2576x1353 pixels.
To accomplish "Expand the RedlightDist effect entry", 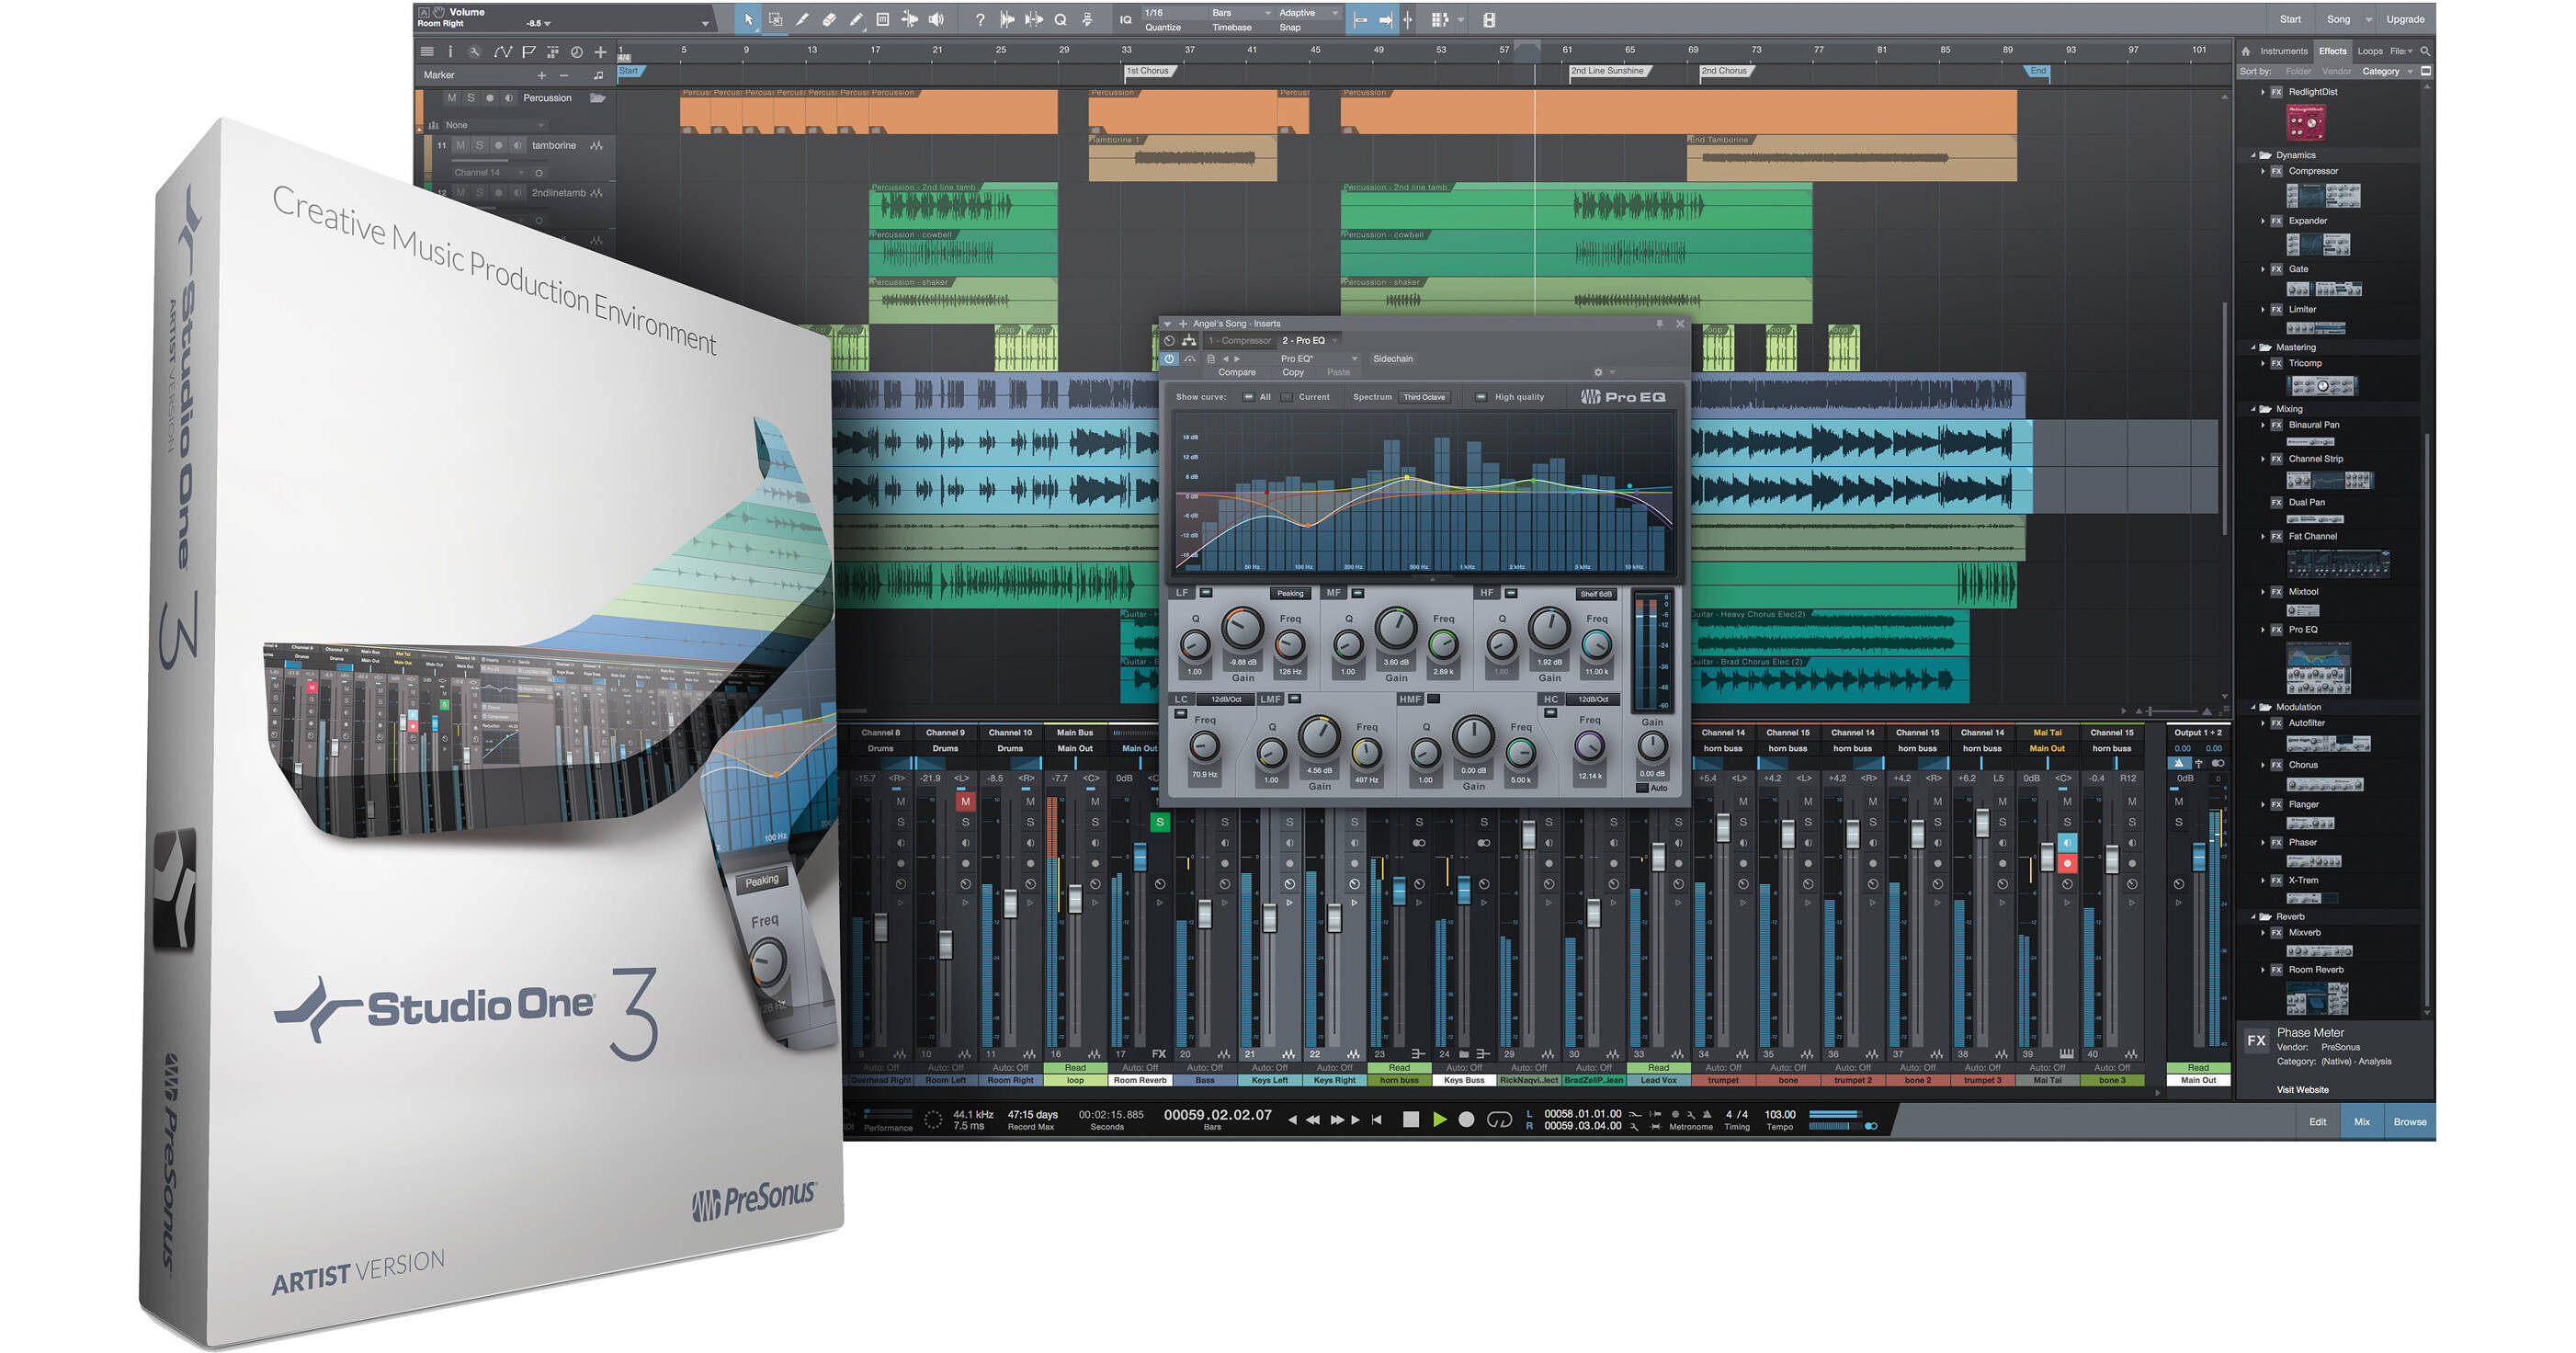I will [2263, 92].
